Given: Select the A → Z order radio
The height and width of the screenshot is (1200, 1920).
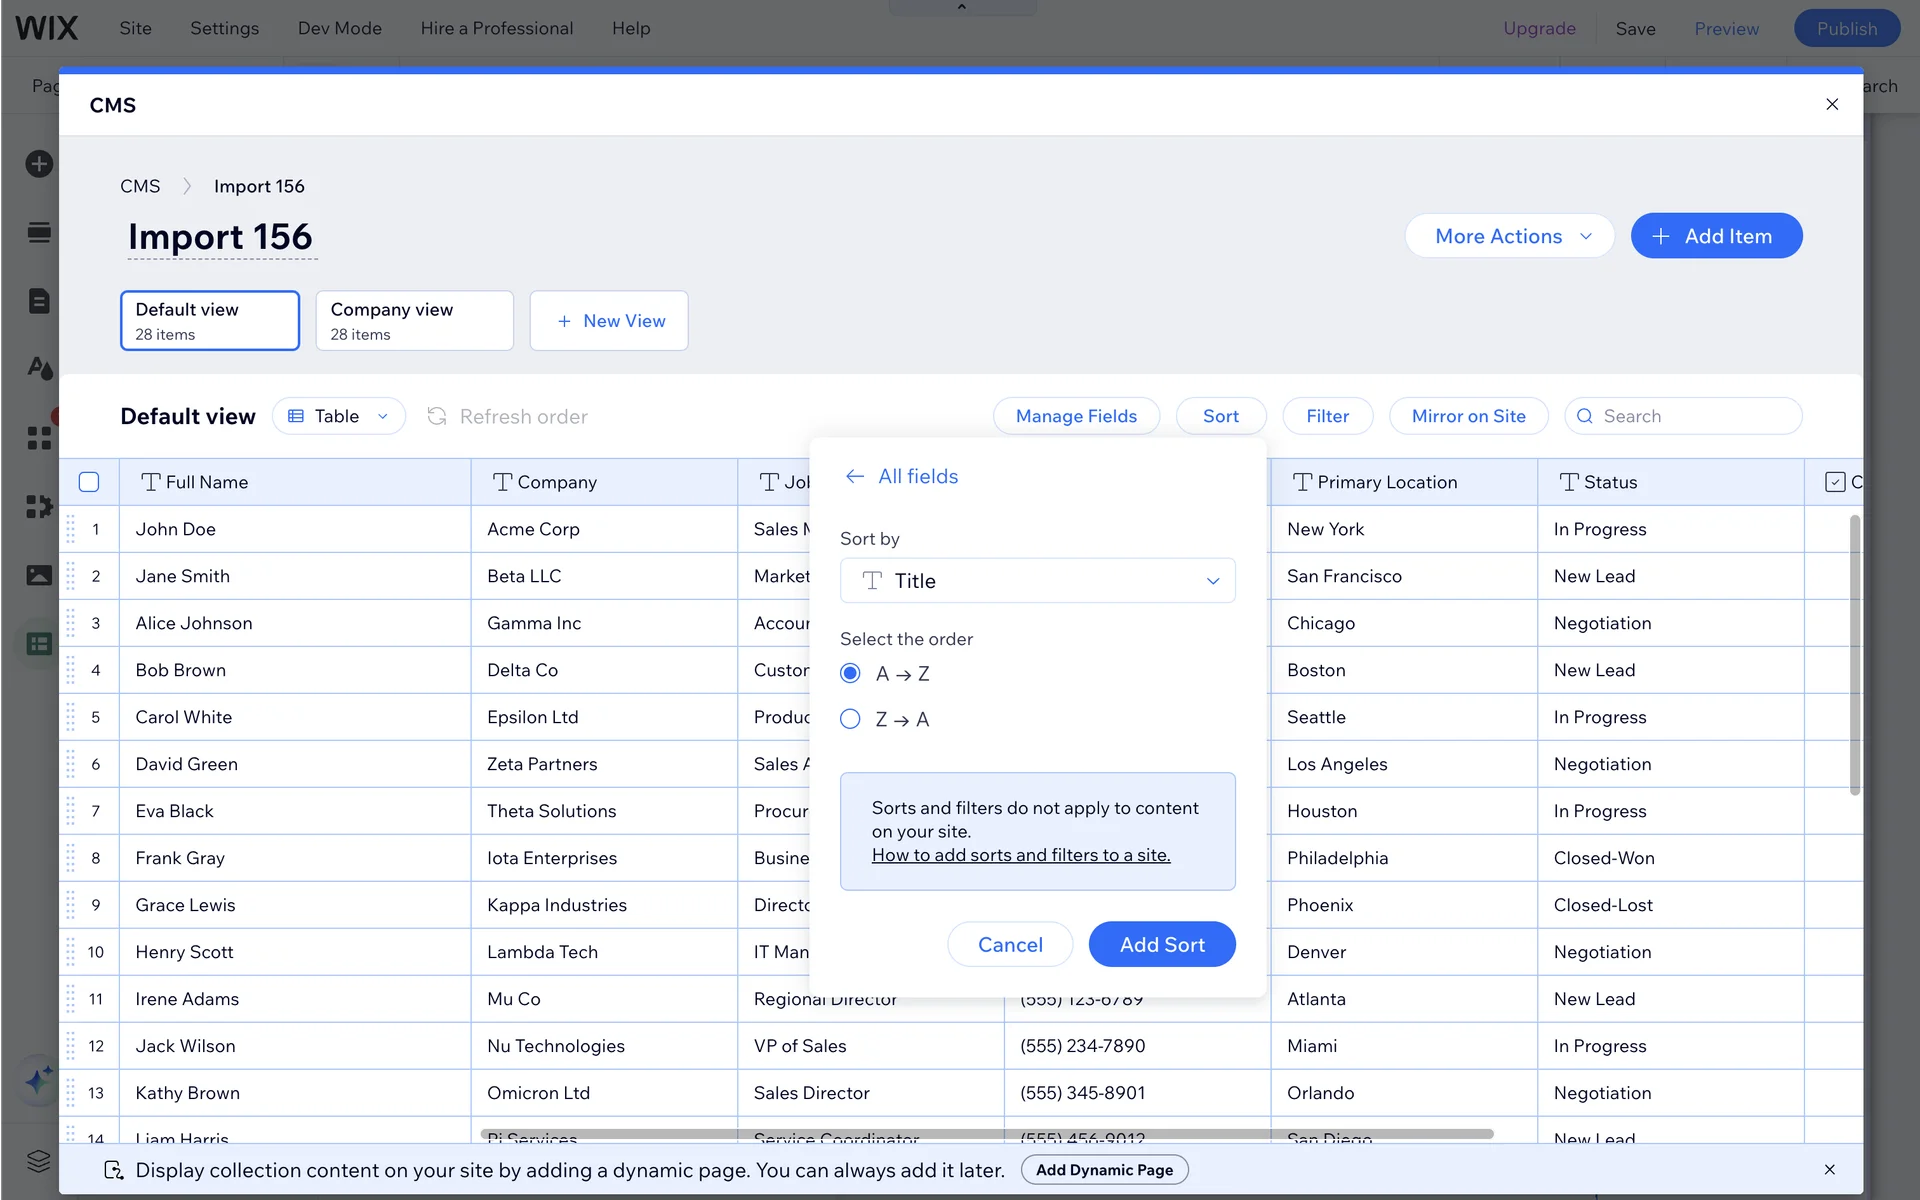Looking at the screenshot, I should 850,674.
